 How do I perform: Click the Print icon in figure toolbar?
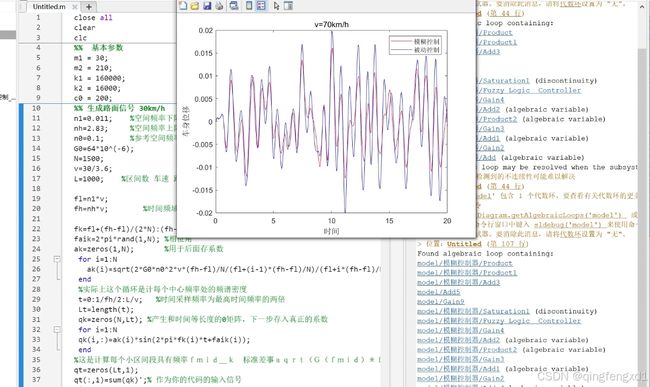(x=219, y=5)
